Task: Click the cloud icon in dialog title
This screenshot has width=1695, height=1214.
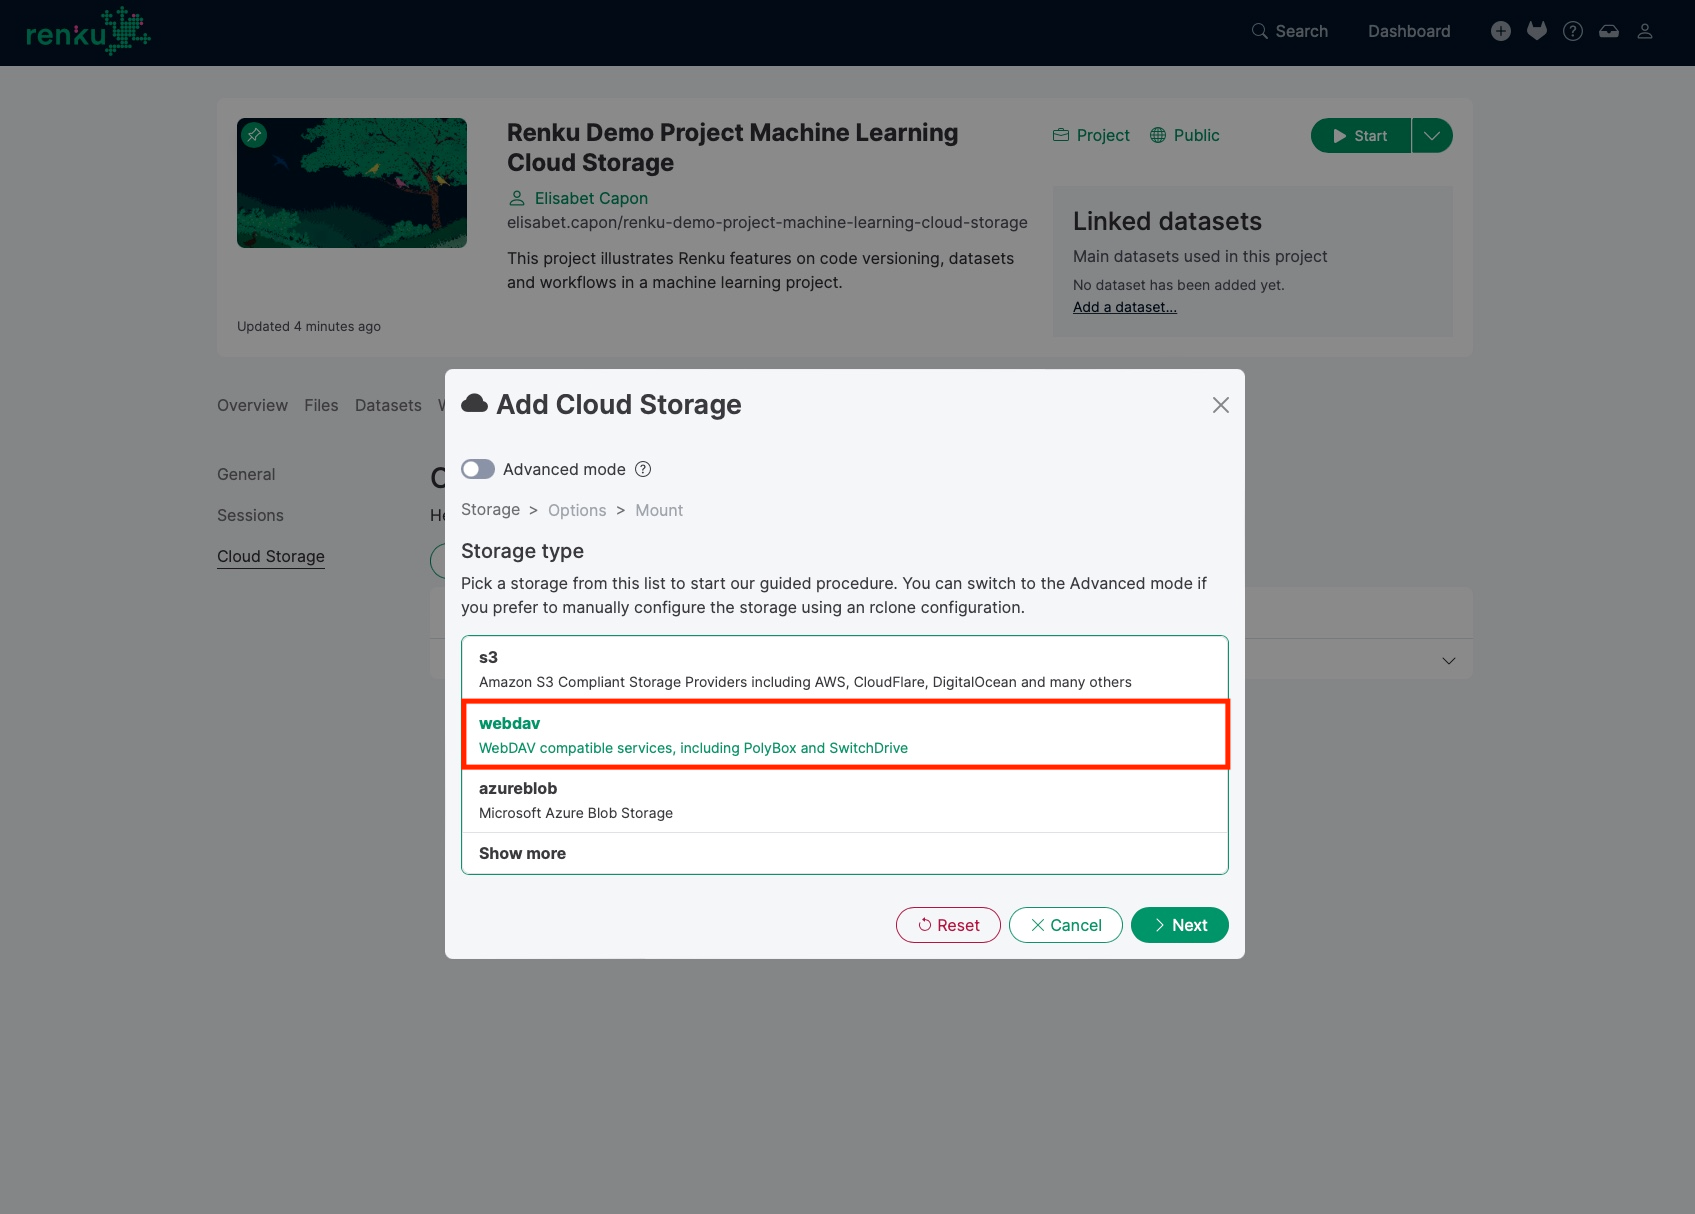Action: [474, 404]
